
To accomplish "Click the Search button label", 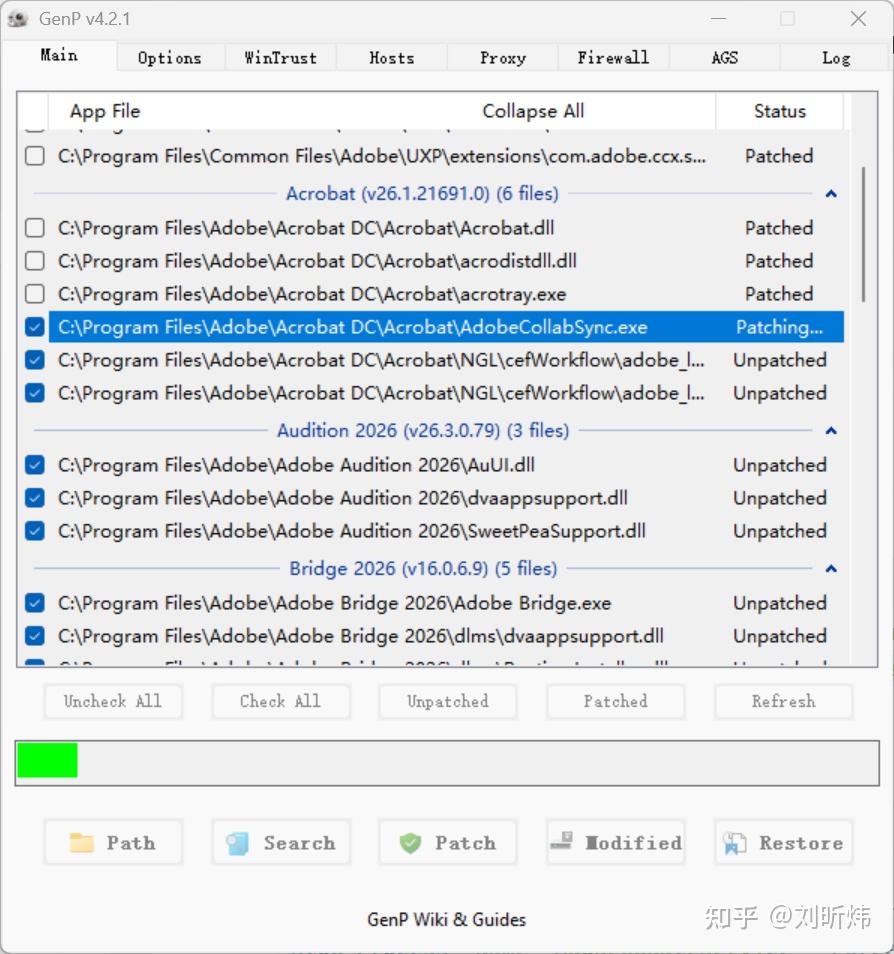I will [x=299, y=843].
